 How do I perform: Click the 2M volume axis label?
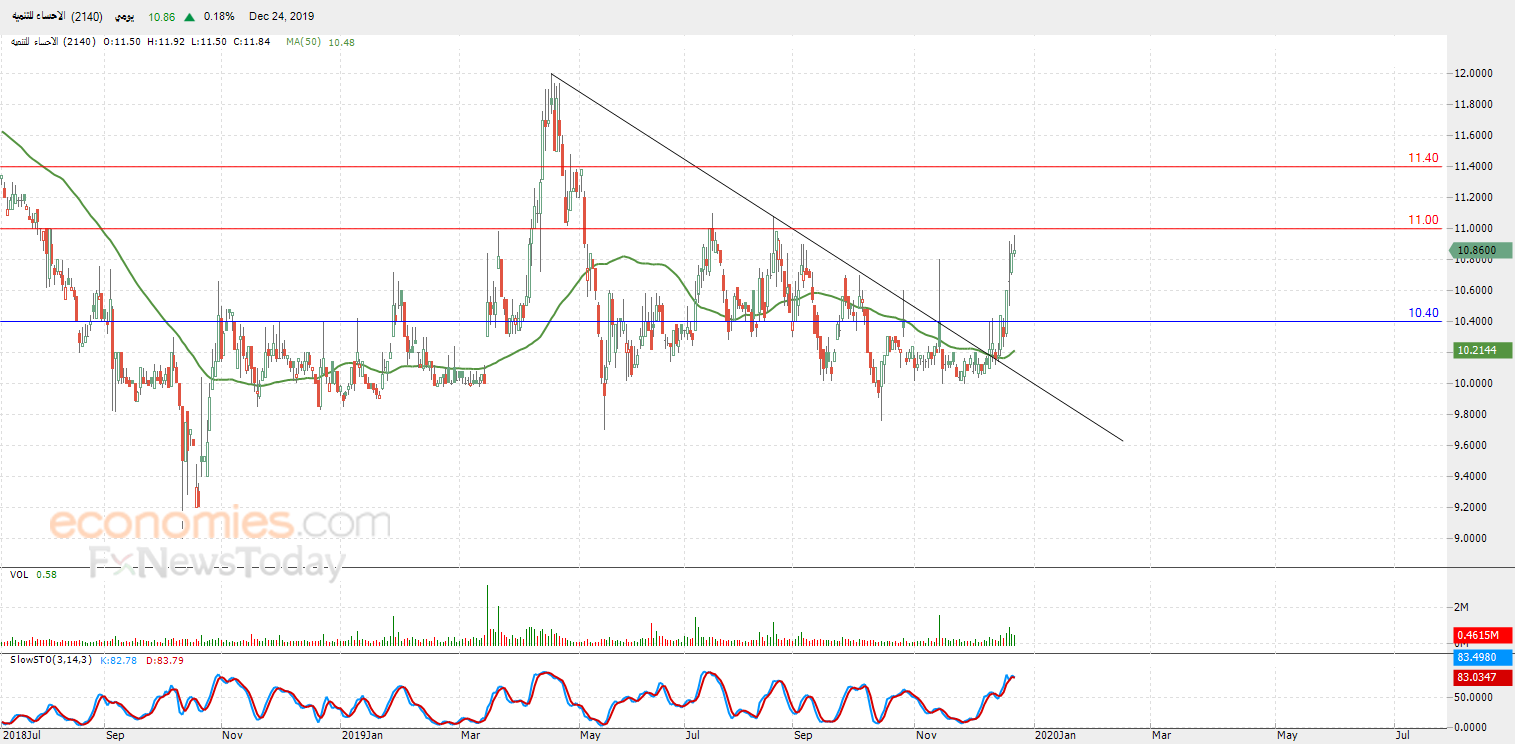(1462, 608)
